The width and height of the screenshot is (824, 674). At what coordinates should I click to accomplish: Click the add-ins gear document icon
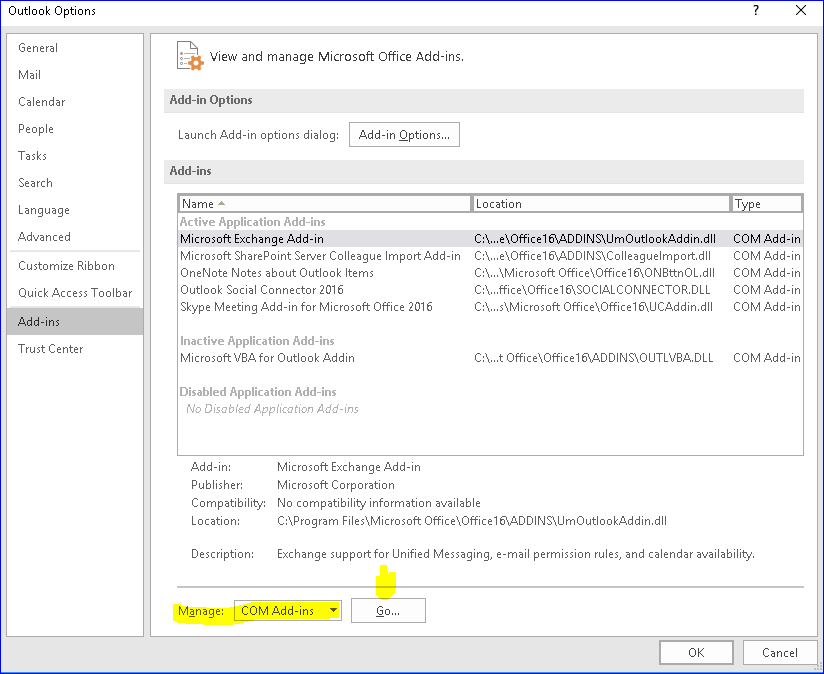[x=190, y=56]
